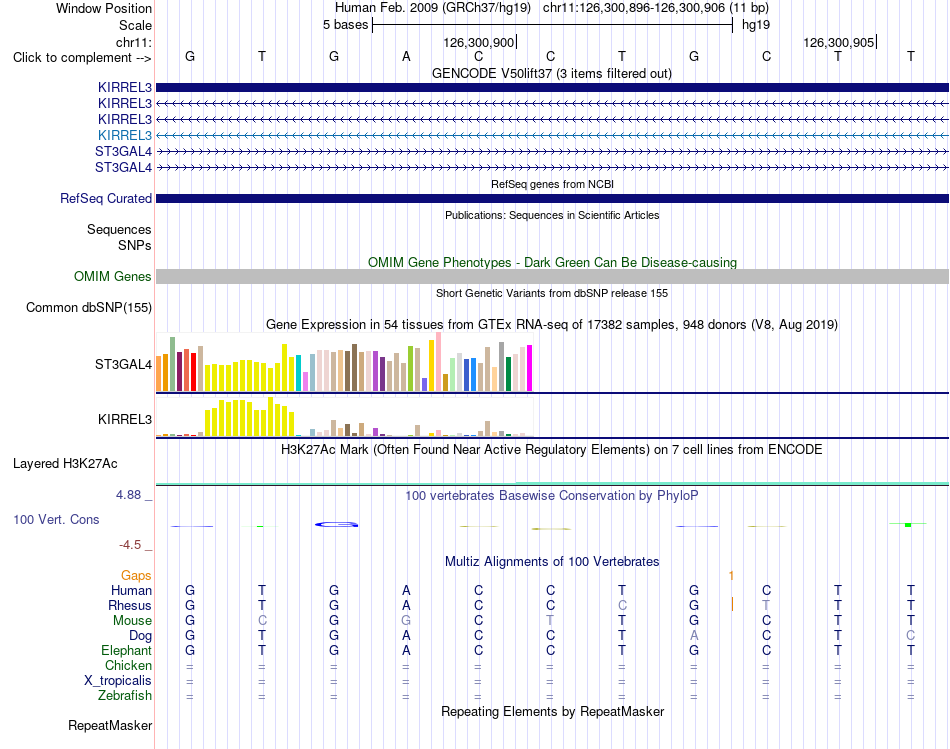Image resolution: width=950 pixels, height=749 pixels.
Task: Click the 126,300,905 position marker
Action: (x=840, y=42)
